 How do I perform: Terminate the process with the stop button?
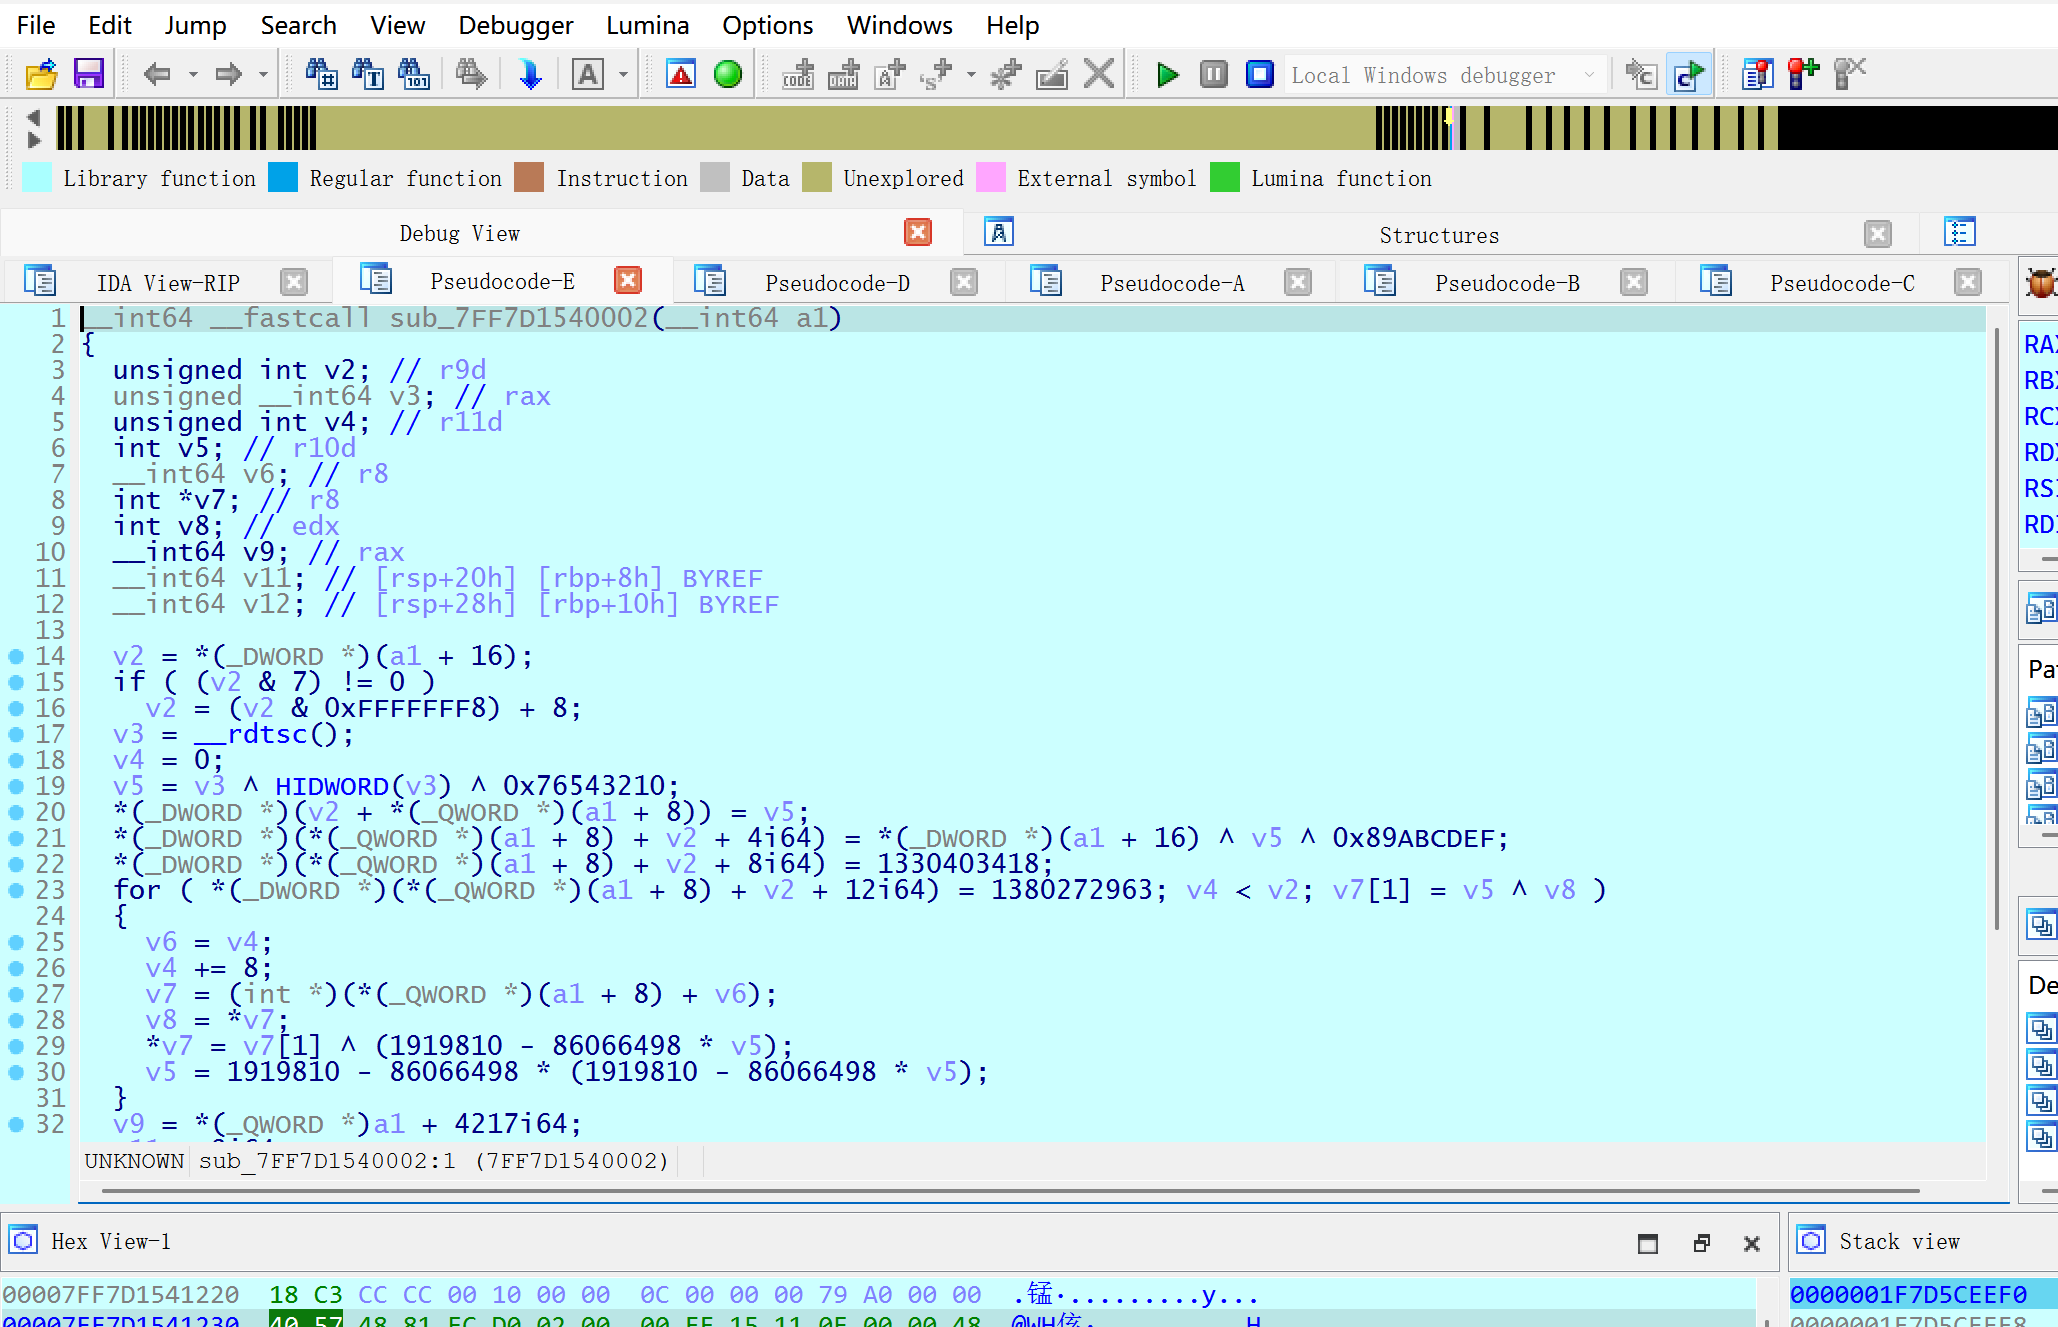click(1259, 75)
